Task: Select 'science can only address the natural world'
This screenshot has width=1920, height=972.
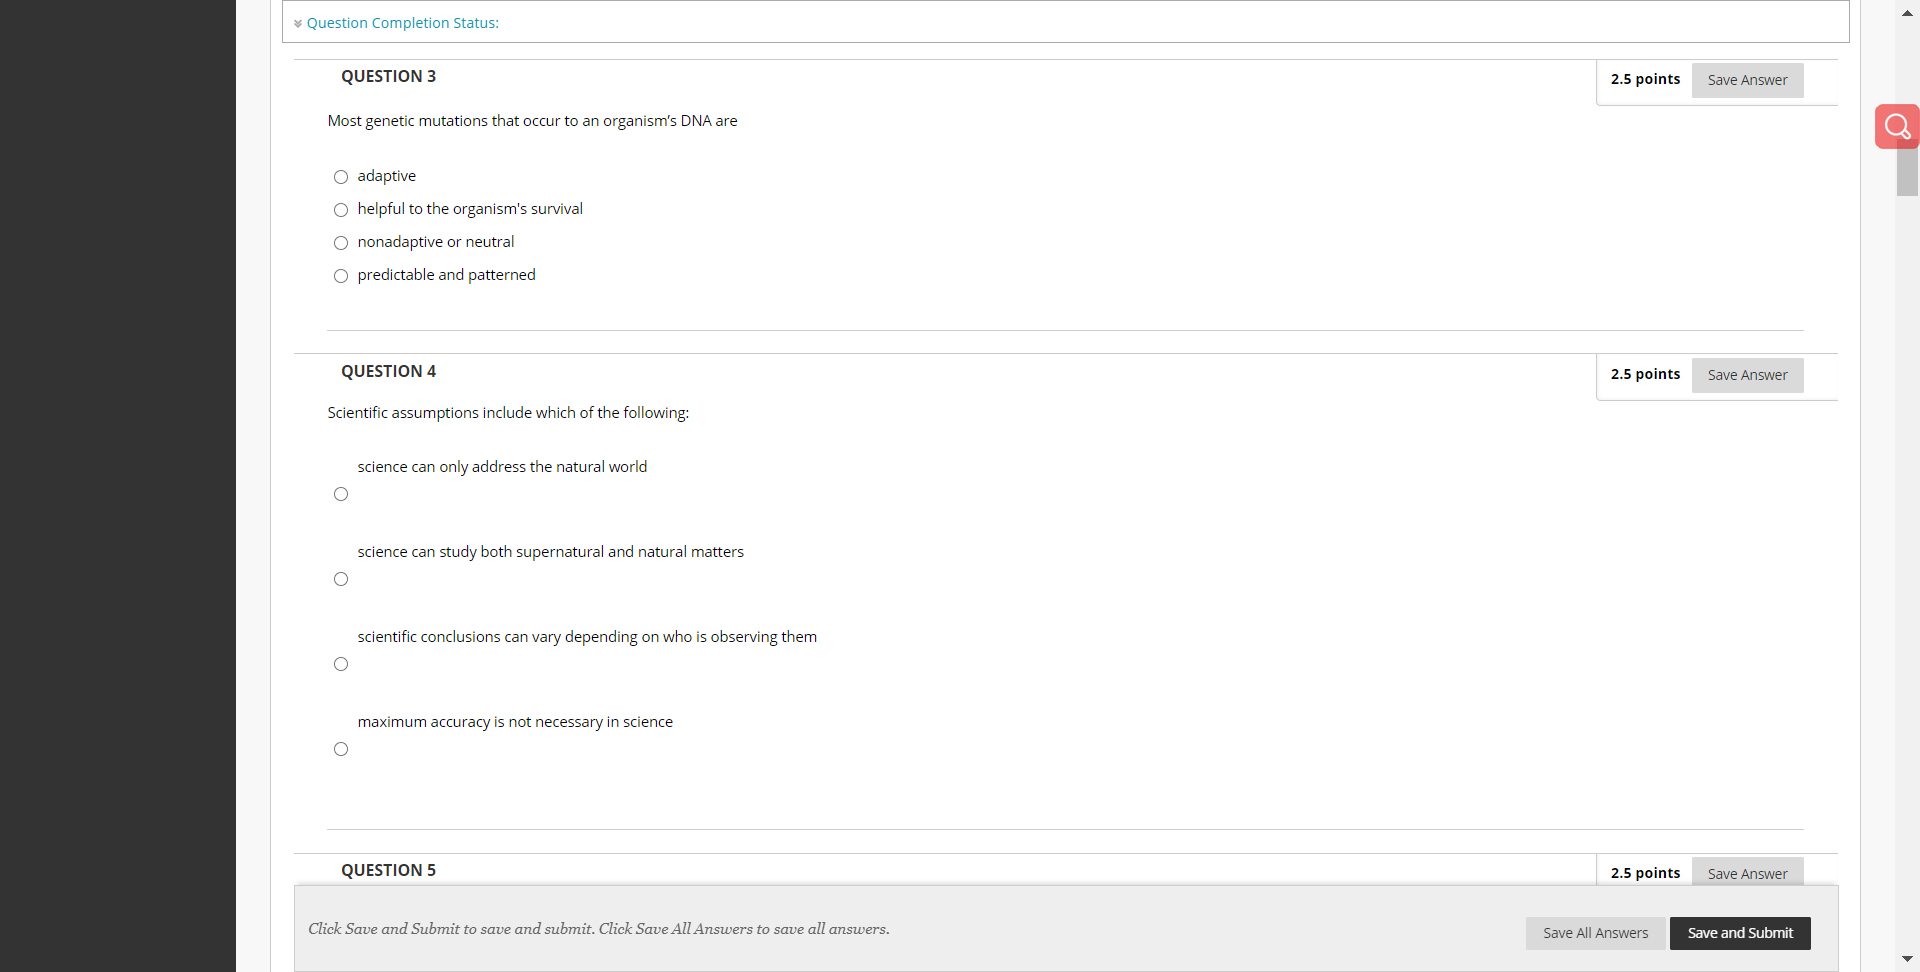Action: click(340, 493)
